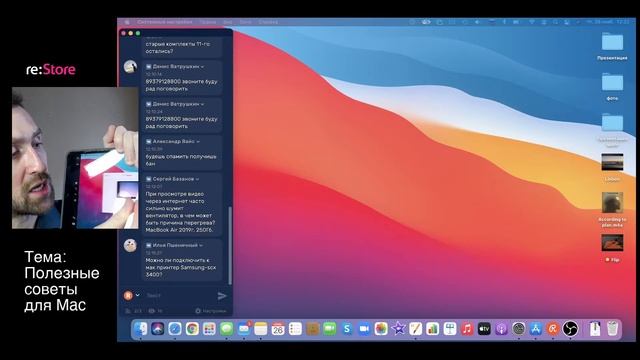Open Pages from the Dock
Viewport: 640px width, 360px height.
[416, 329]
